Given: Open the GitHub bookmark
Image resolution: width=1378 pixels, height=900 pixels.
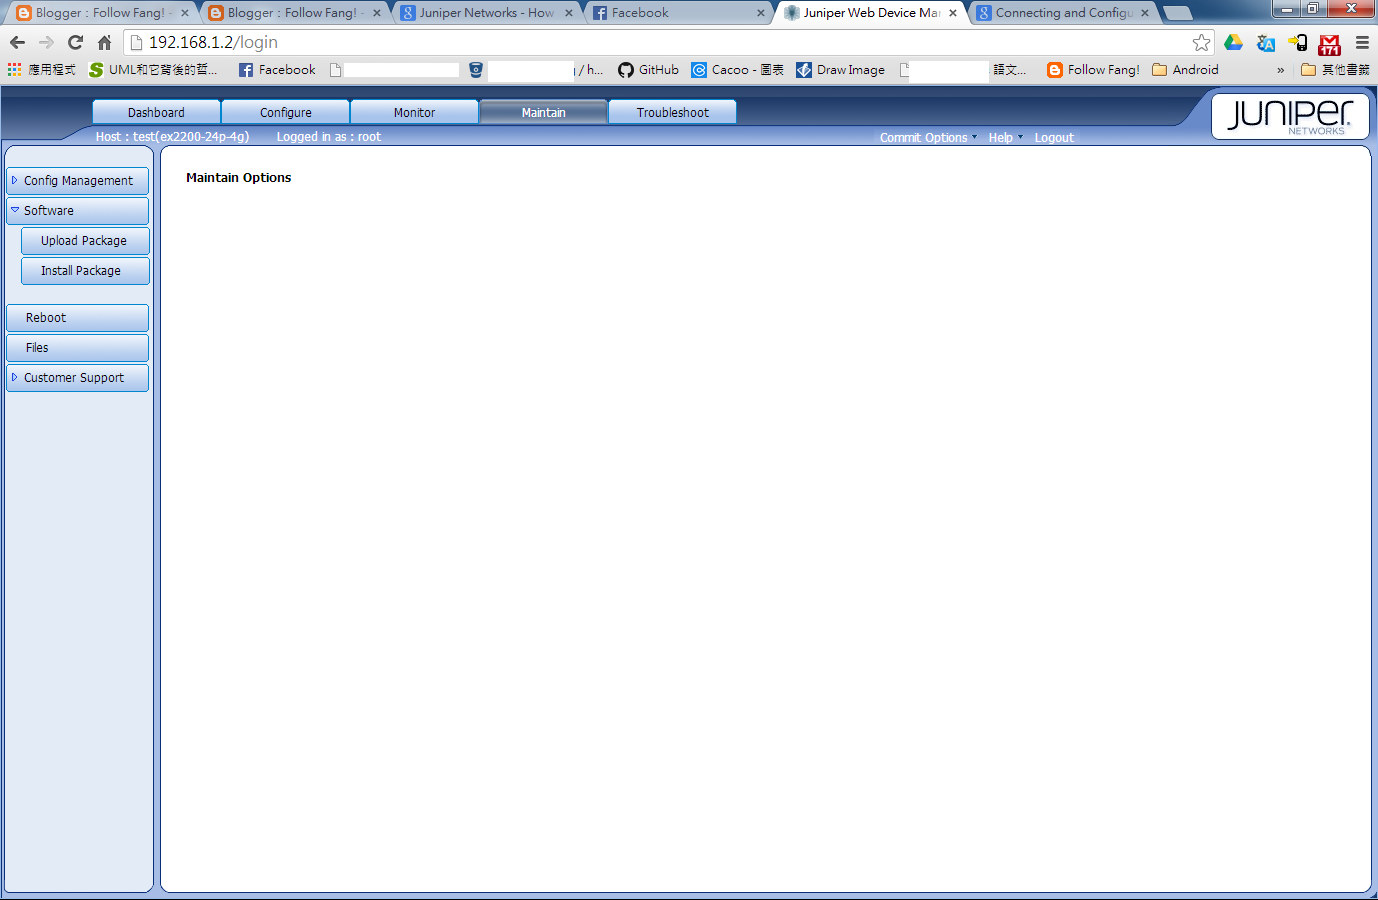Looking at the screenshot, I should [648, 69].
